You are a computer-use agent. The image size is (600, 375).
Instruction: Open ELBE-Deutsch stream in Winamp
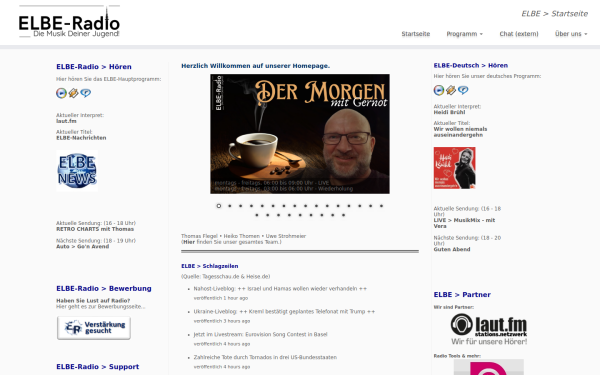point(451,90)
